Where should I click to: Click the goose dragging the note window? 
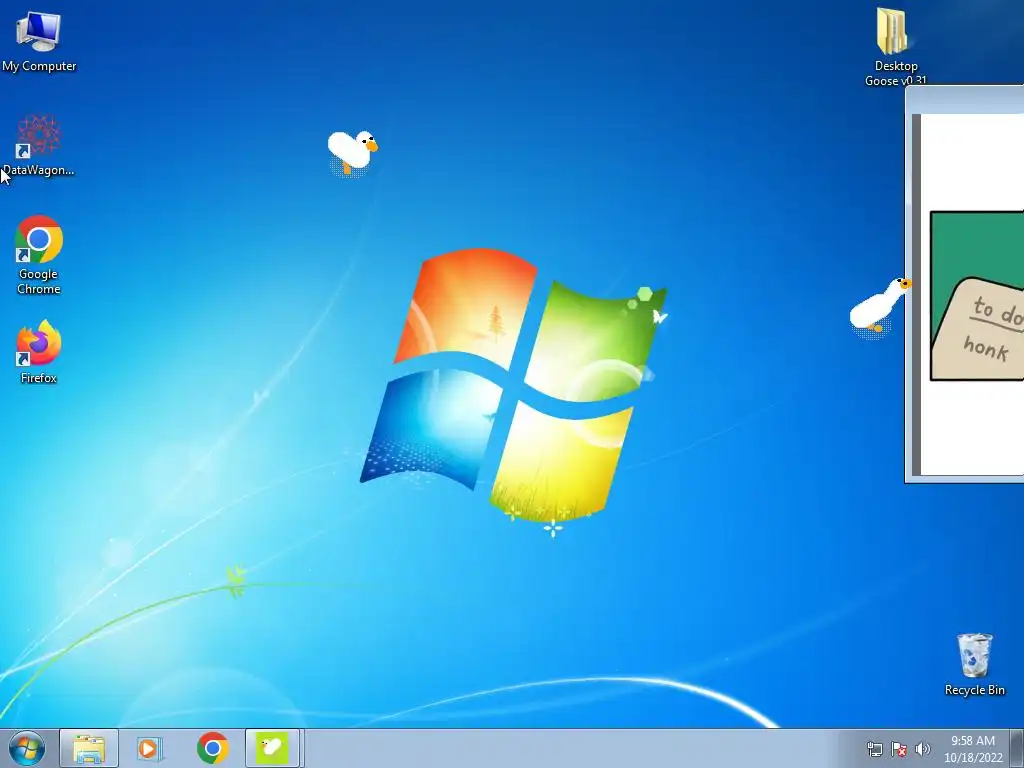click(879, 307)
